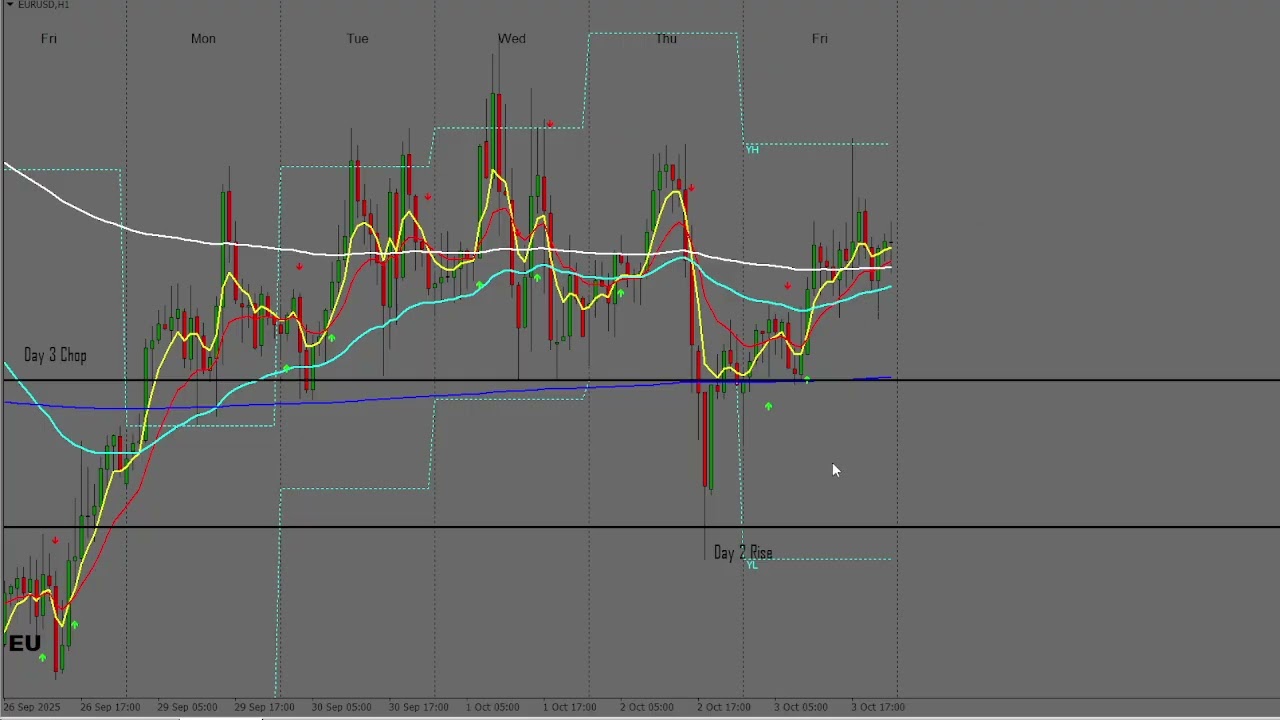Viewport: 1280px width, 720px height.
Task: Select the lowest green arrow above EU text
Action: coord(42,658)
